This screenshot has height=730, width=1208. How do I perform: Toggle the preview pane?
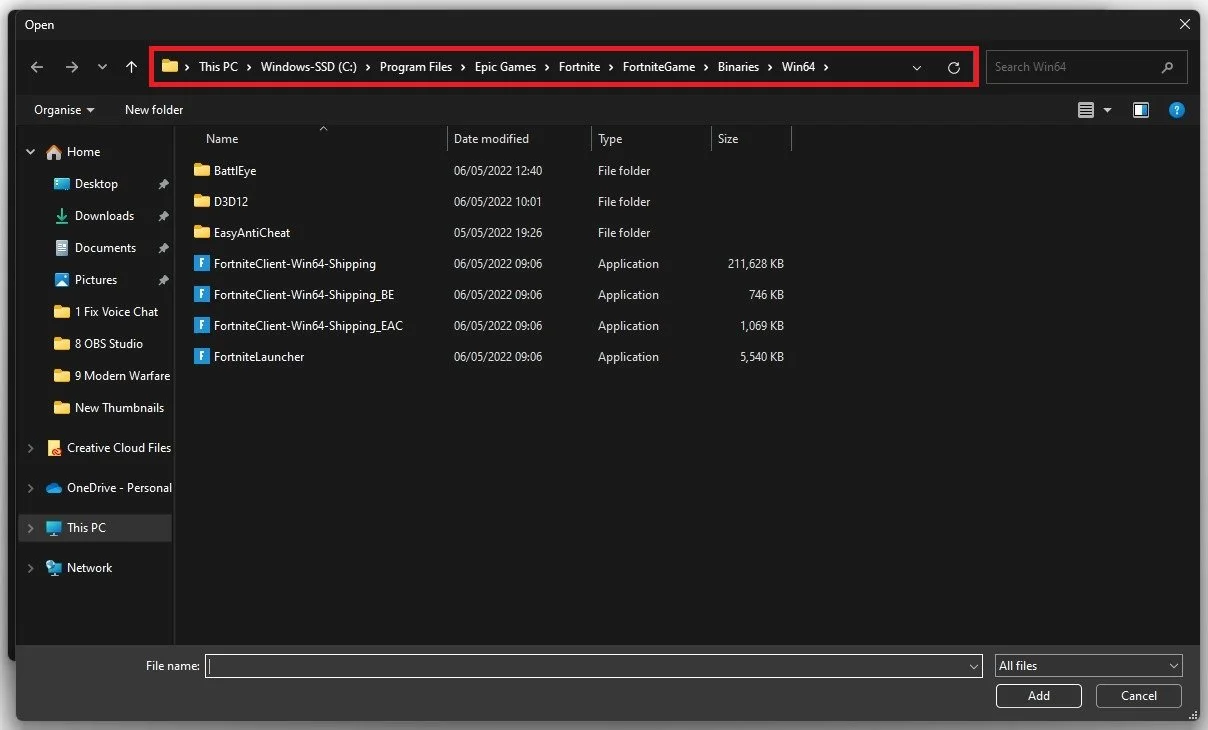[1141, 110]
